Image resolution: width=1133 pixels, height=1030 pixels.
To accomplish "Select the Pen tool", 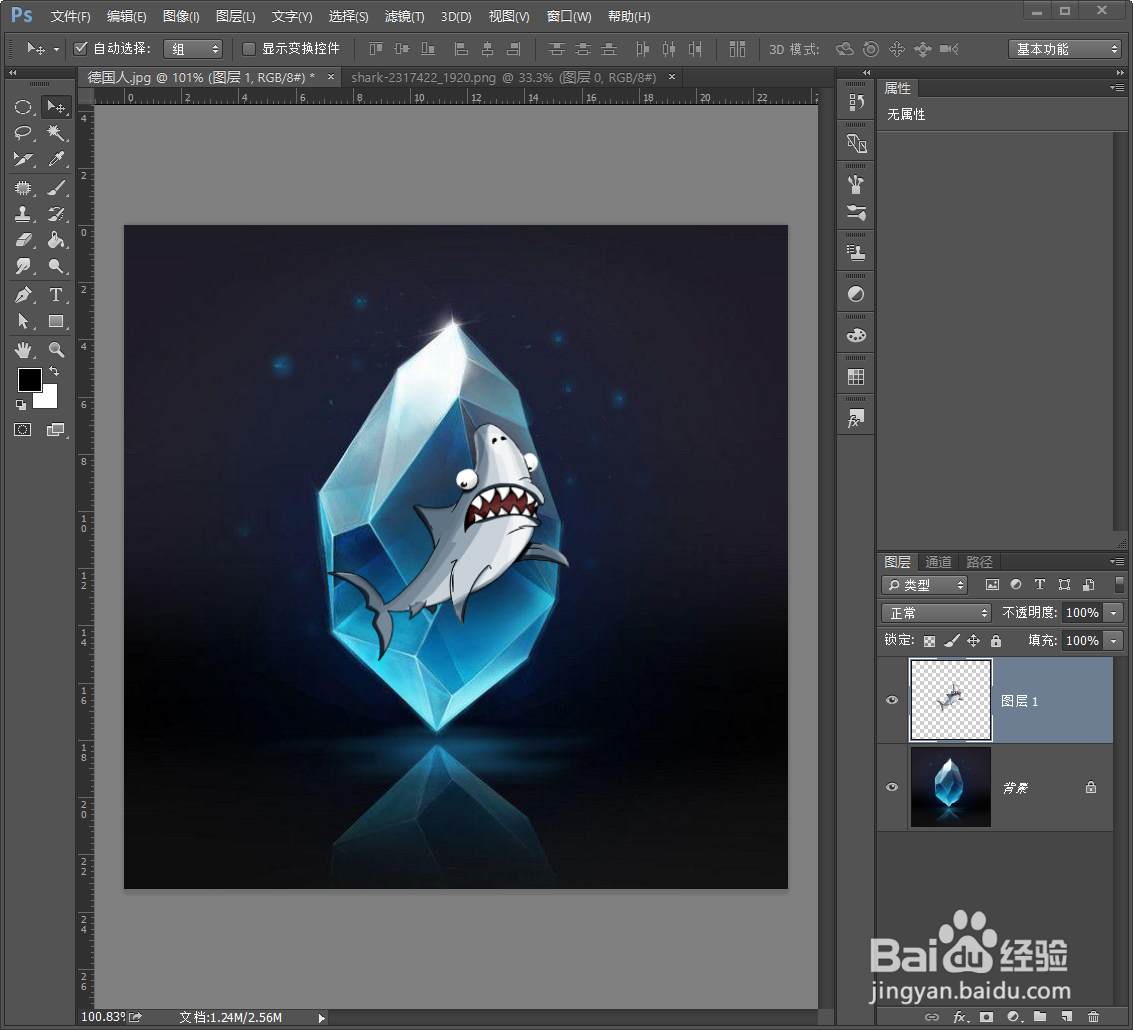I will click(x=23, y=295).
